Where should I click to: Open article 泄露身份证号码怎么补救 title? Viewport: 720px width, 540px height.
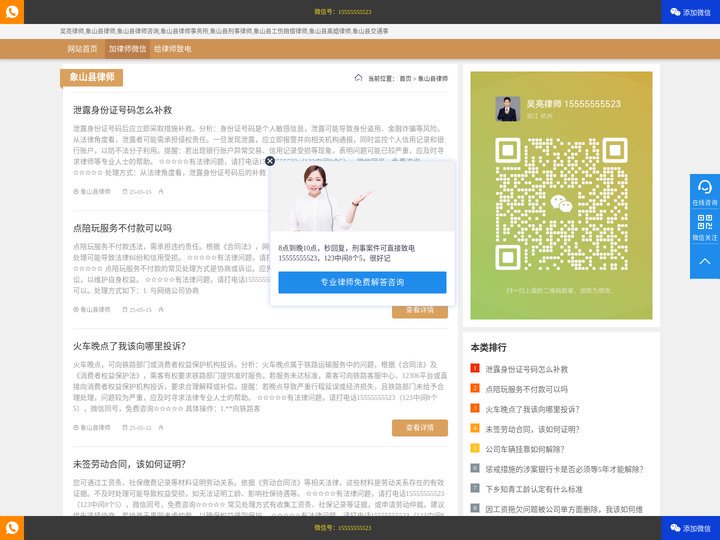click(x=122, y=110)
